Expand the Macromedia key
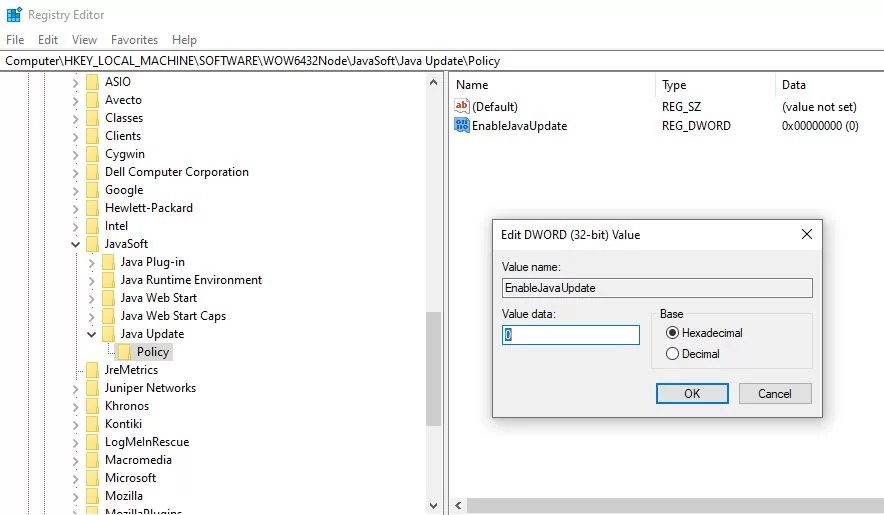884x515 pixels. click(76, 460)
